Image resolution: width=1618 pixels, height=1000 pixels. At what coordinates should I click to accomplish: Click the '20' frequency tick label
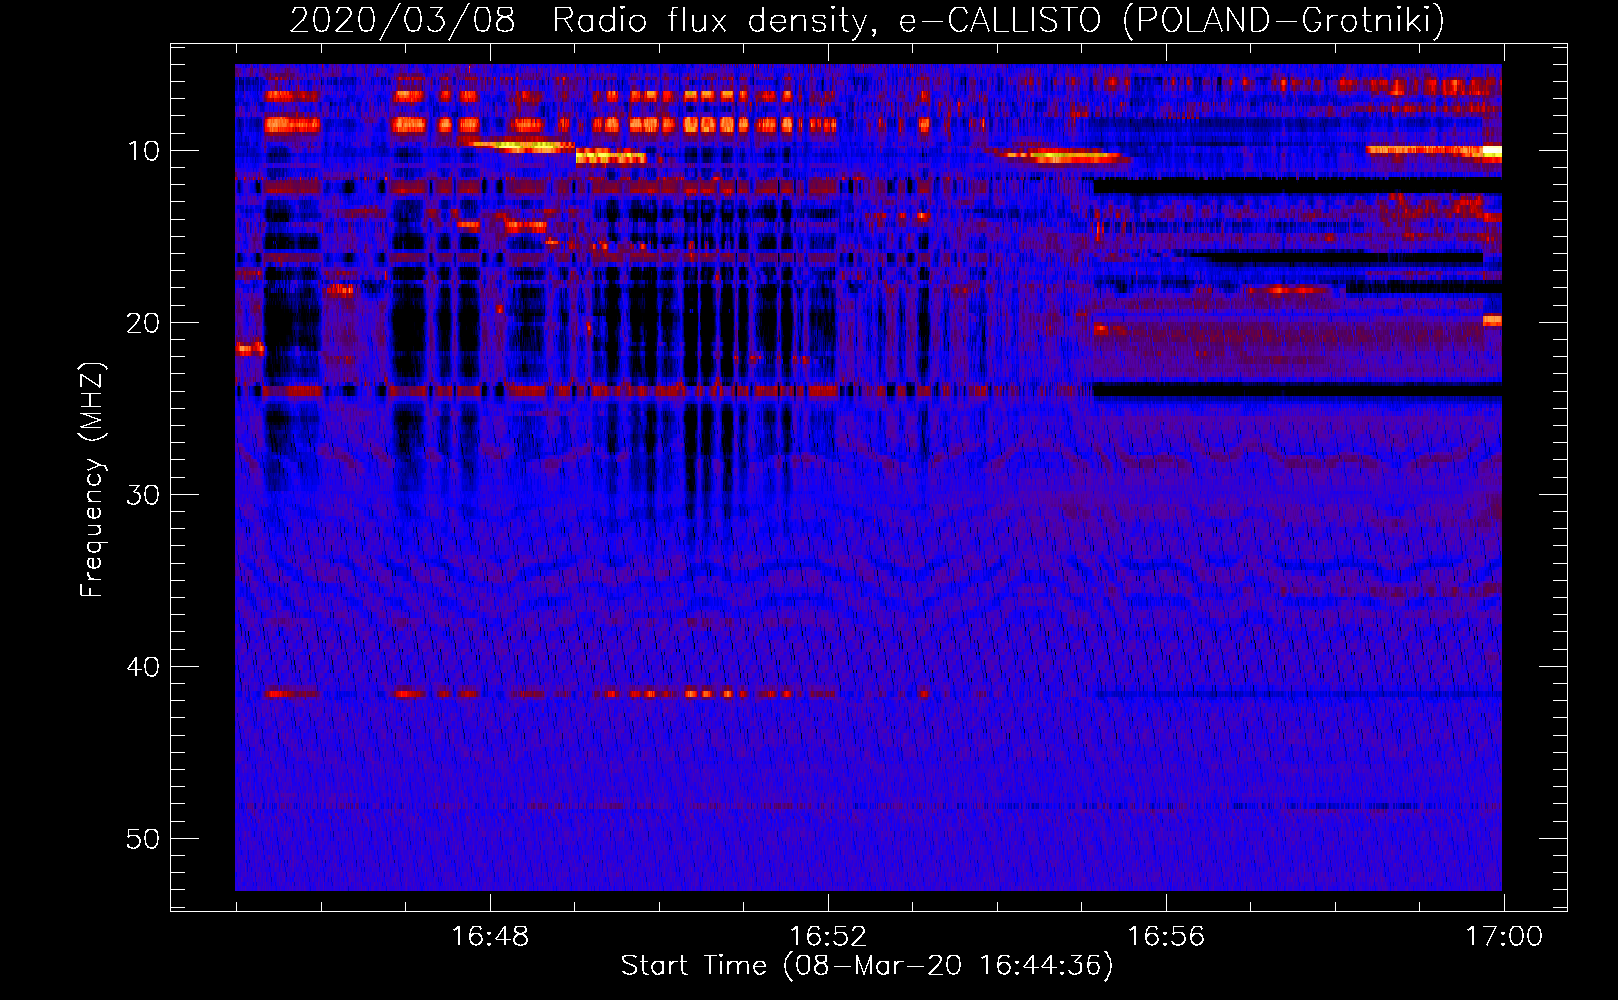(144, 323)
